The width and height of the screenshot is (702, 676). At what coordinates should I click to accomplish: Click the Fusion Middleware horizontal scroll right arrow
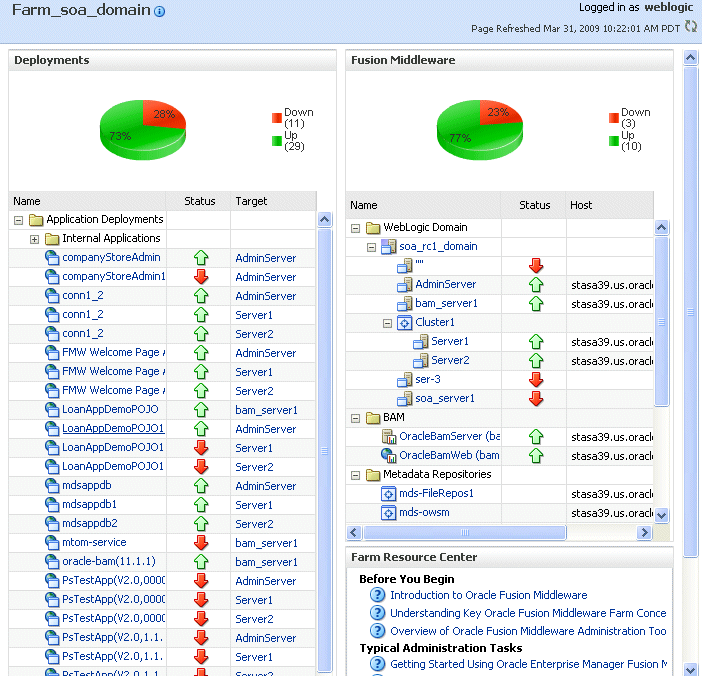coord(644,532)
